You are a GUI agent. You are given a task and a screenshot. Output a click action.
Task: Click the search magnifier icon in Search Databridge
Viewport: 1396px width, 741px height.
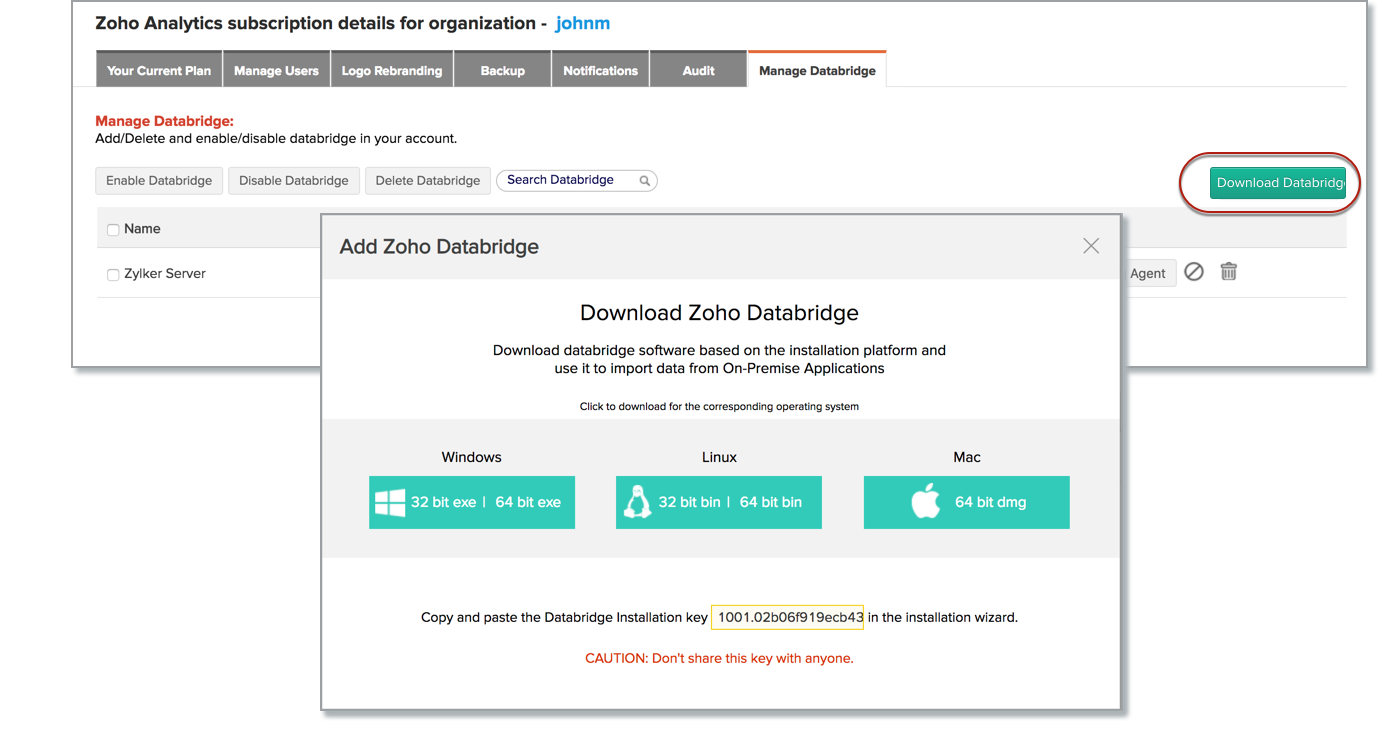coord(645,181)
